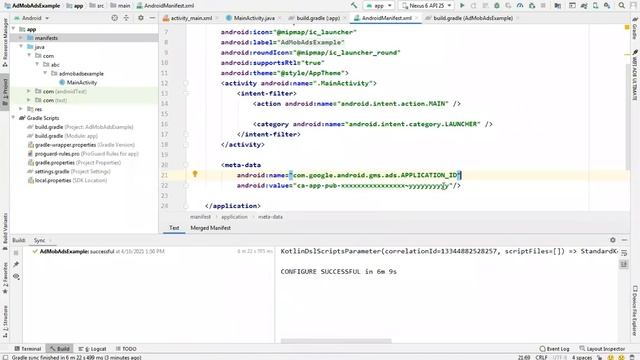Click the Sync Project with Gradle icon

[x=584, y=6]
